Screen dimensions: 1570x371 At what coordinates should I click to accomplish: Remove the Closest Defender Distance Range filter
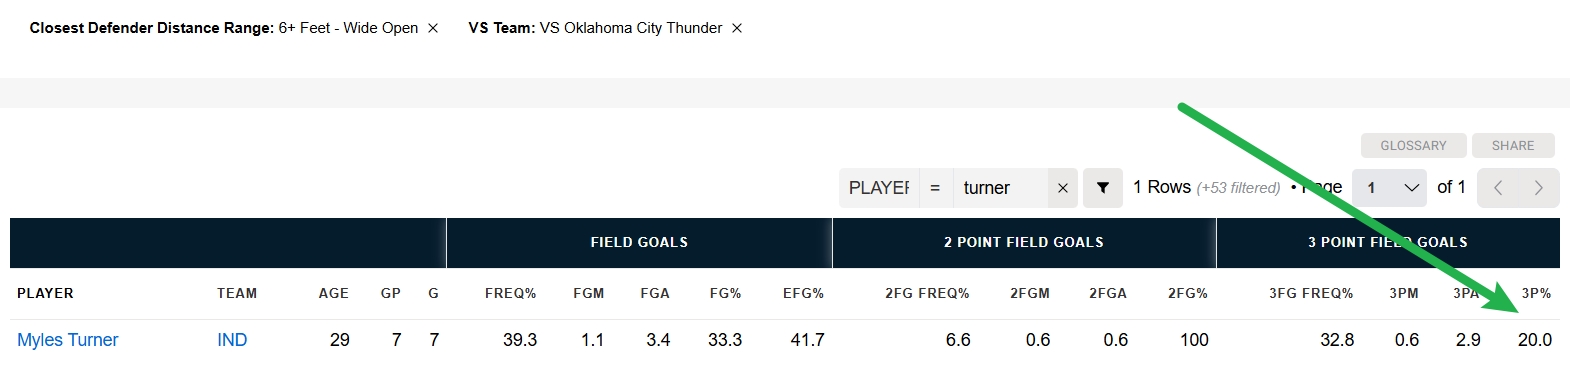(x=433, y=28)
